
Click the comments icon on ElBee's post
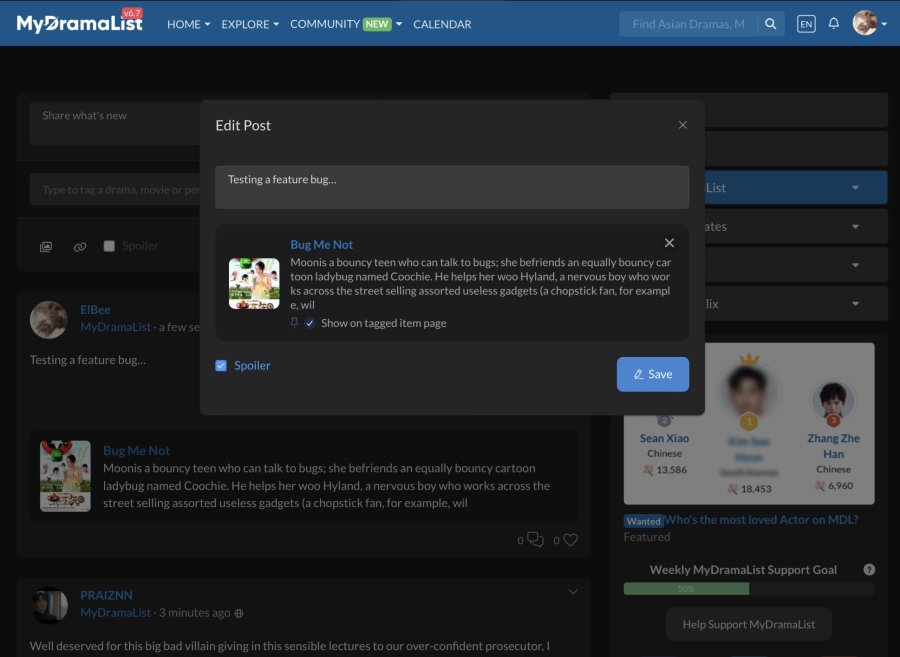pyautogui.click(x=535, y=540)
